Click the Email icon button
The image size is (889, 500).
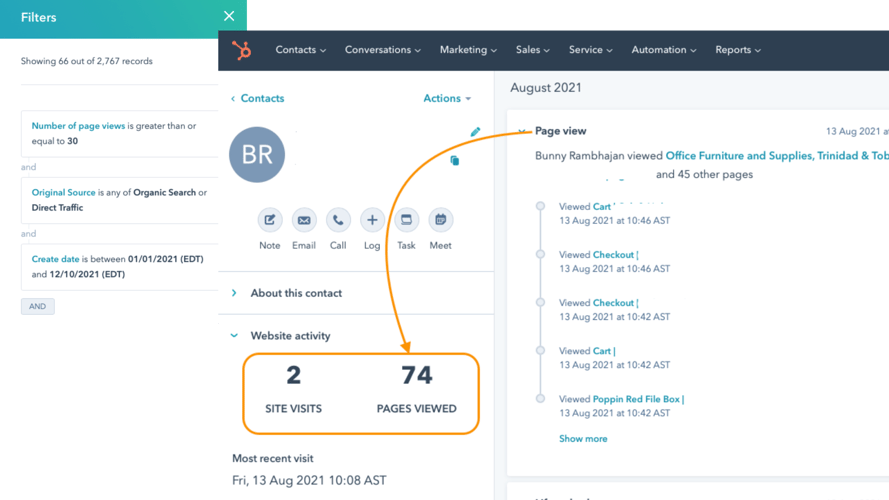pos(304,220)
